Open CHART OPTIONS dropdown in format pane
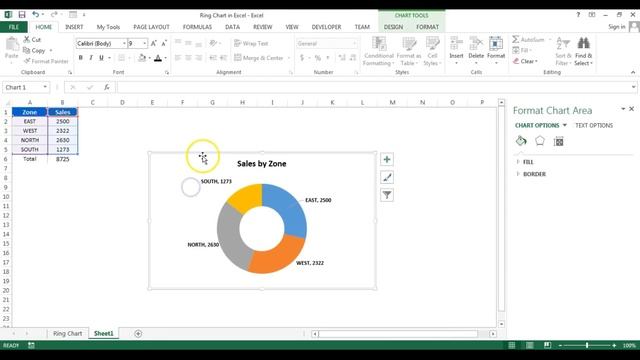 (564, 125)
